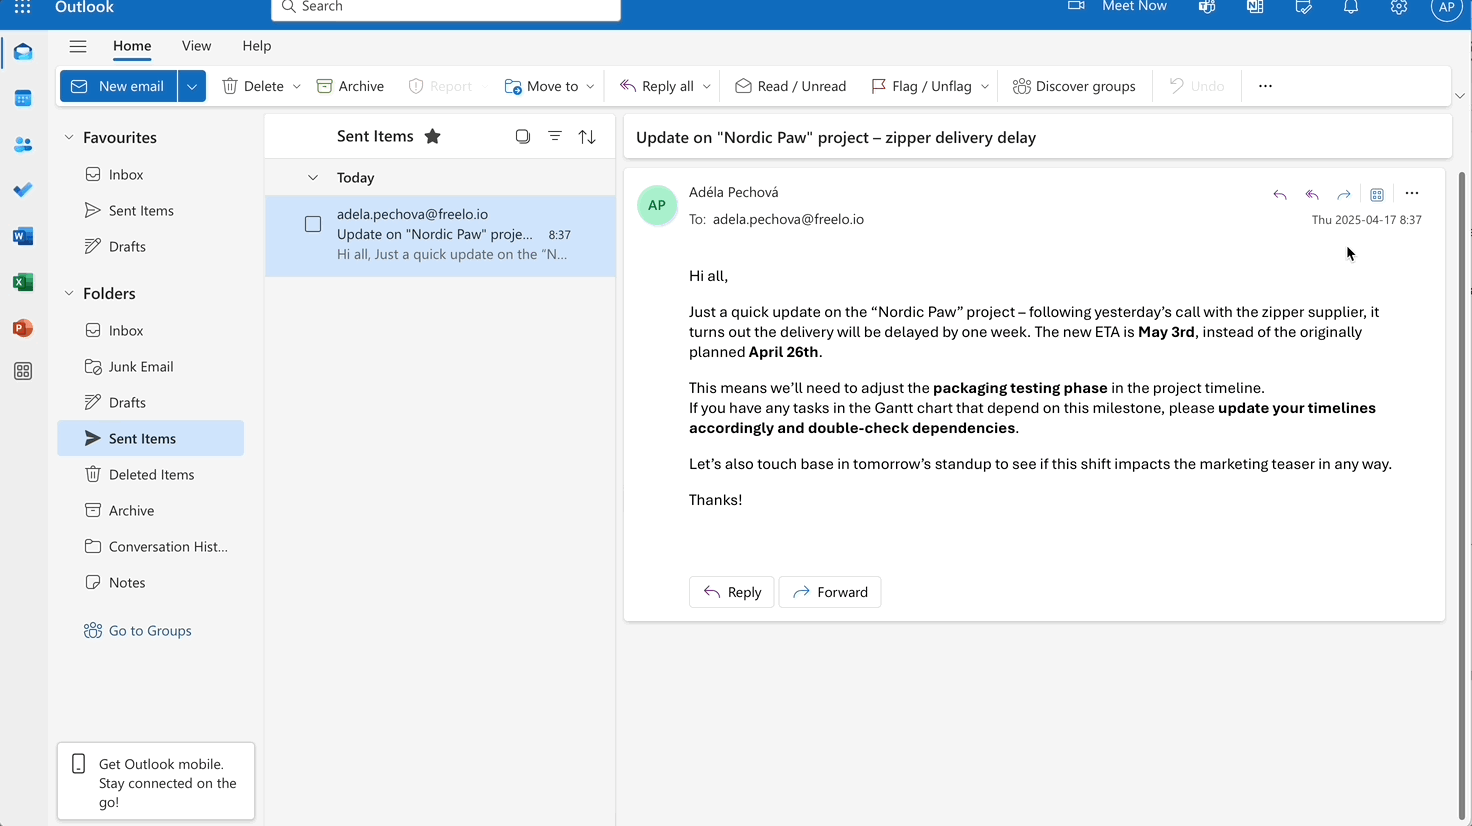
Task: Click Reply all toolbar button
Action: click(x=656, y=86)
